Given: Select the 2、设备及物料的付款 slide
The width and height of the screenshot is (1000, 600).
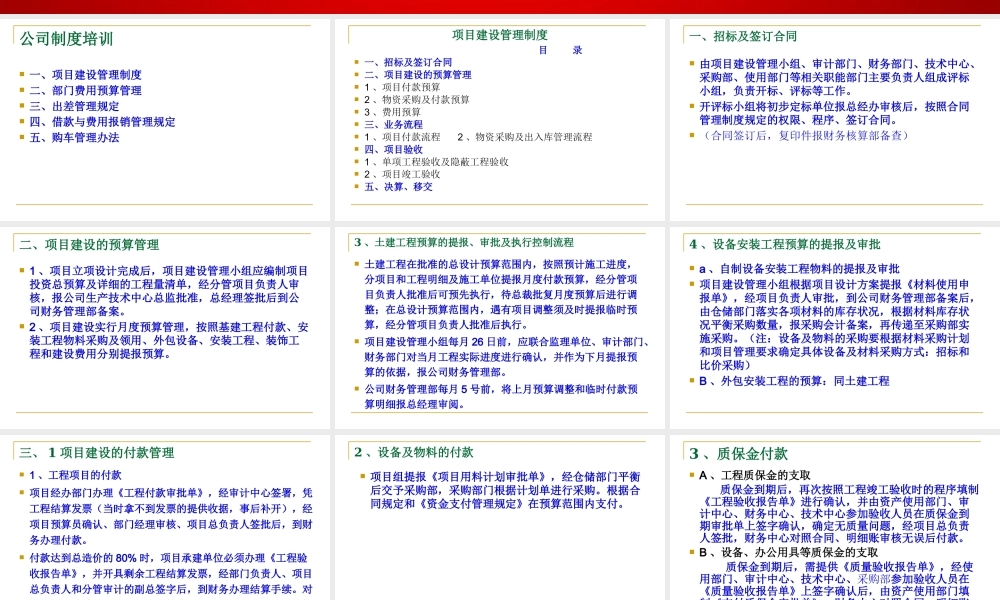Looking at the screenshot, I should coord(499,517).
